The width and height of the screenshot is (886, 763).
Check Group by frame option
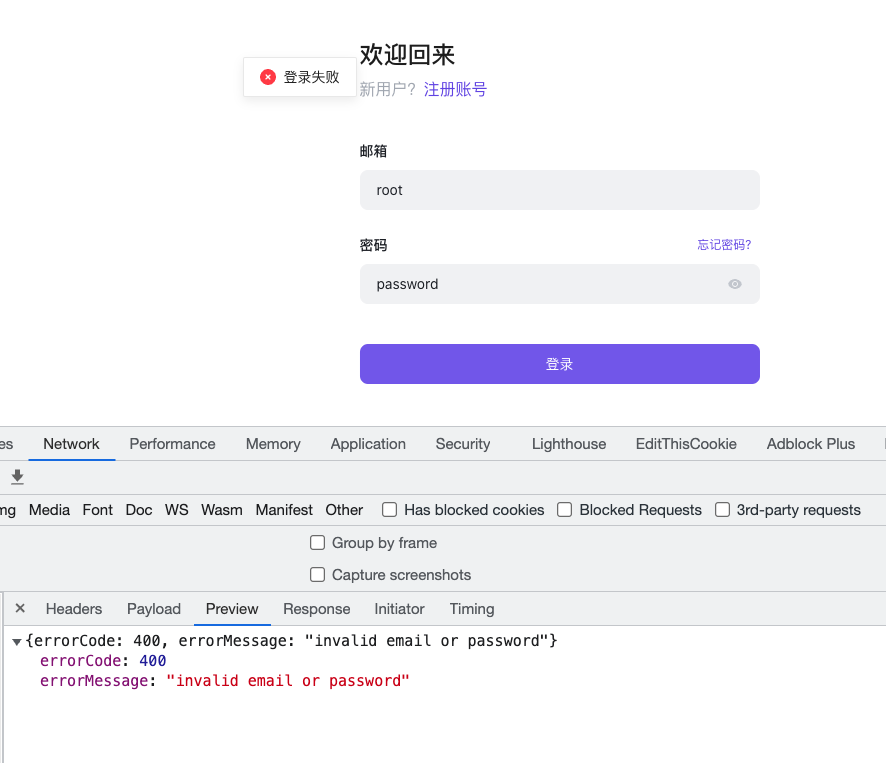click(x=318, y=543)
